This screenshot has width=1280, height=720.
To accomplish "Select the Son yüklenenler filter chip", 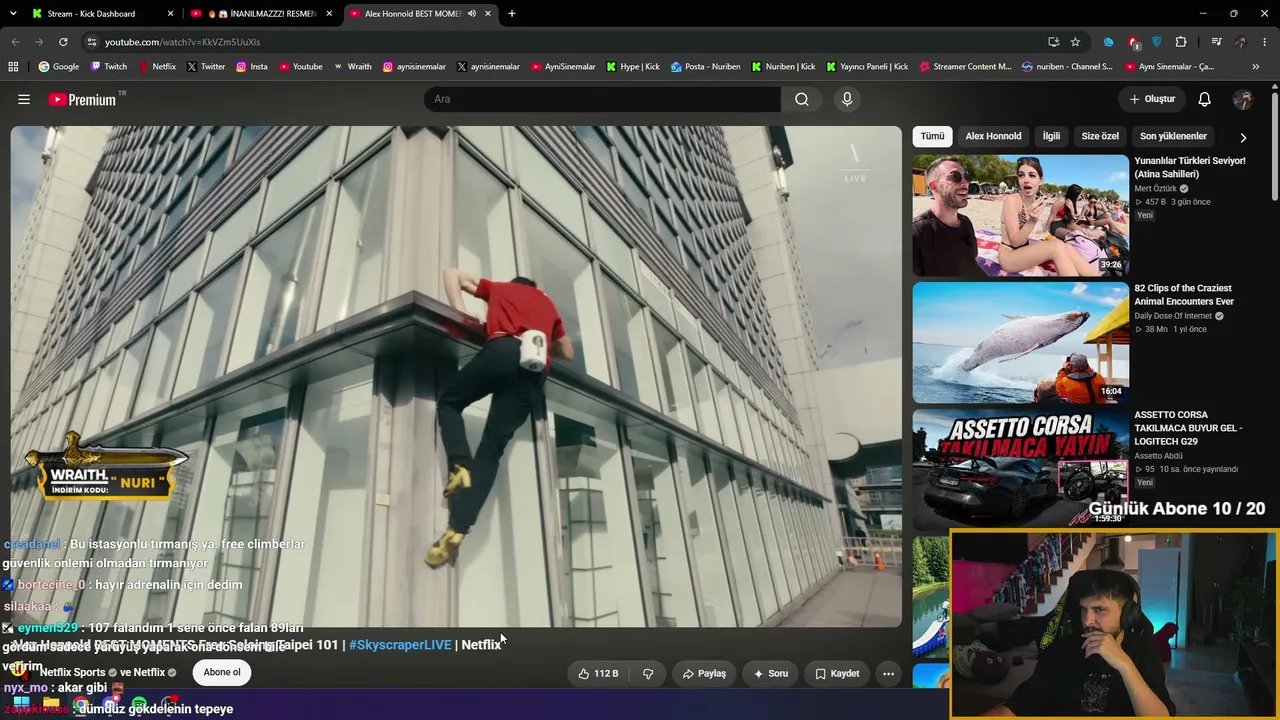I will 1173,136.
